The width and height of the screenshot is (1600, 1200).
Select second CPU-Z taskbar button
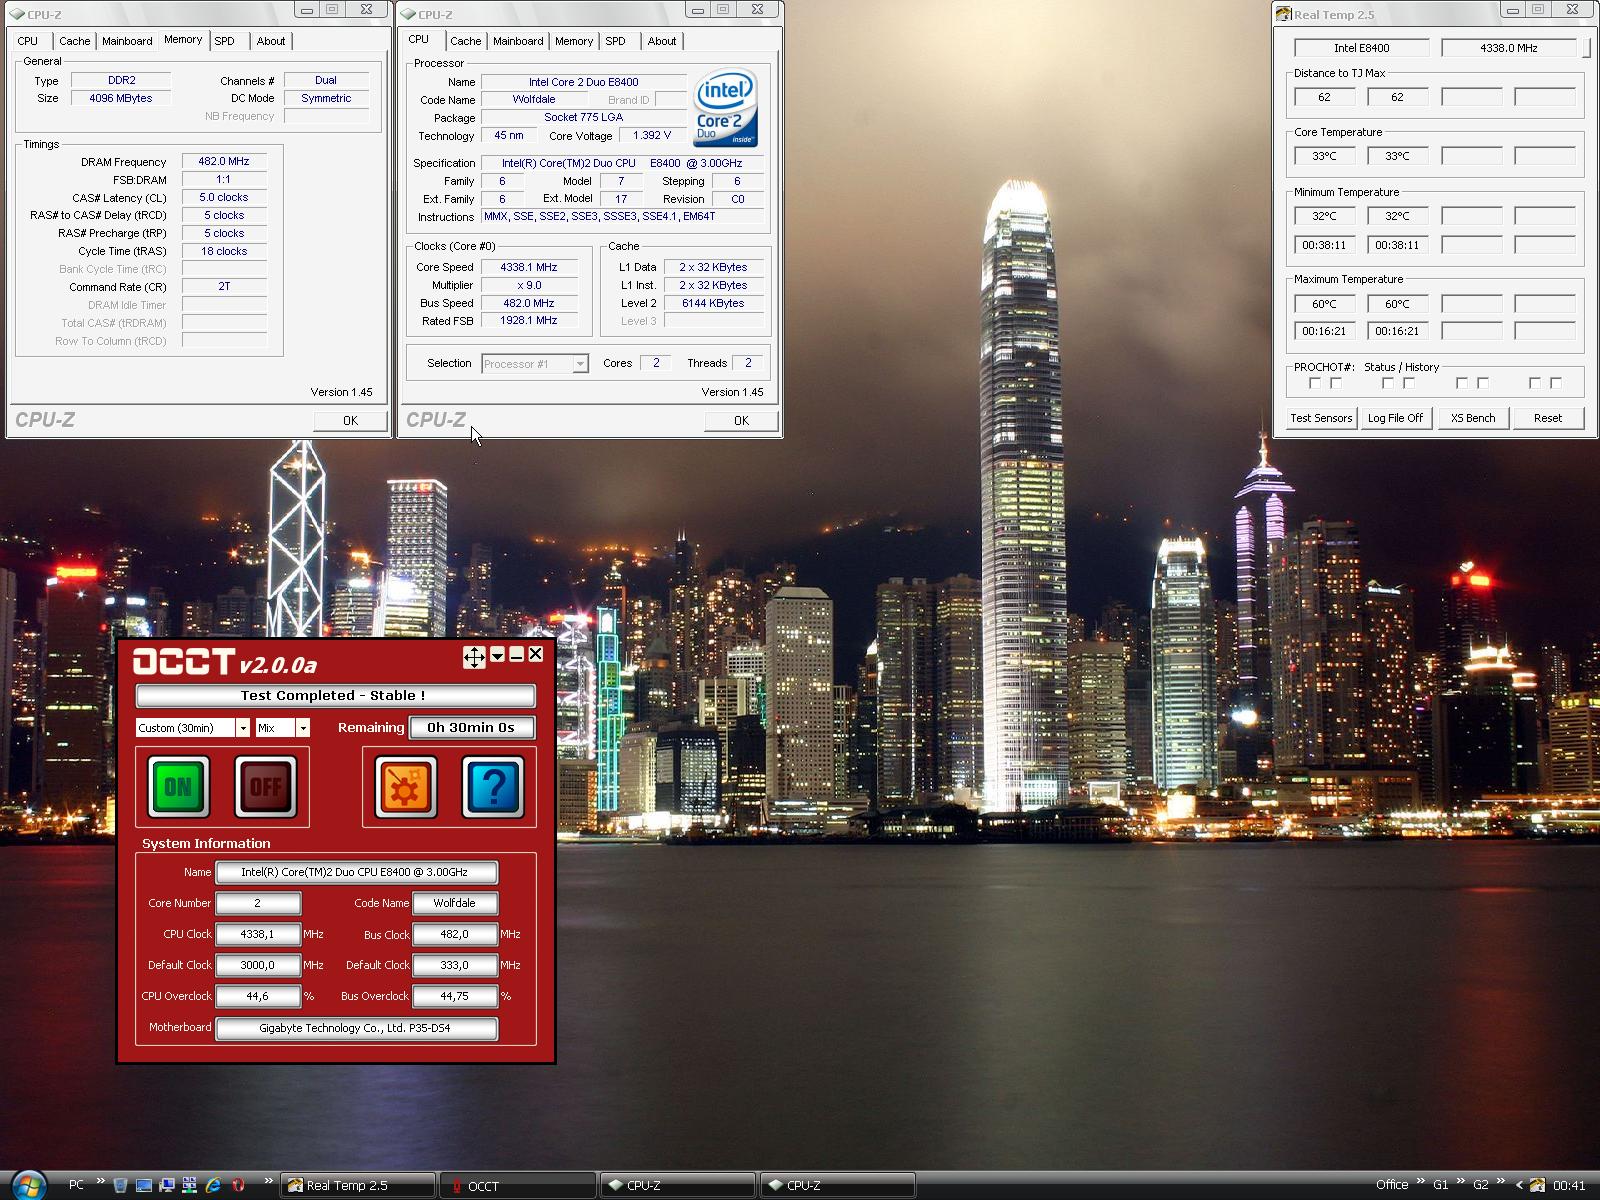pos(838,1185)
